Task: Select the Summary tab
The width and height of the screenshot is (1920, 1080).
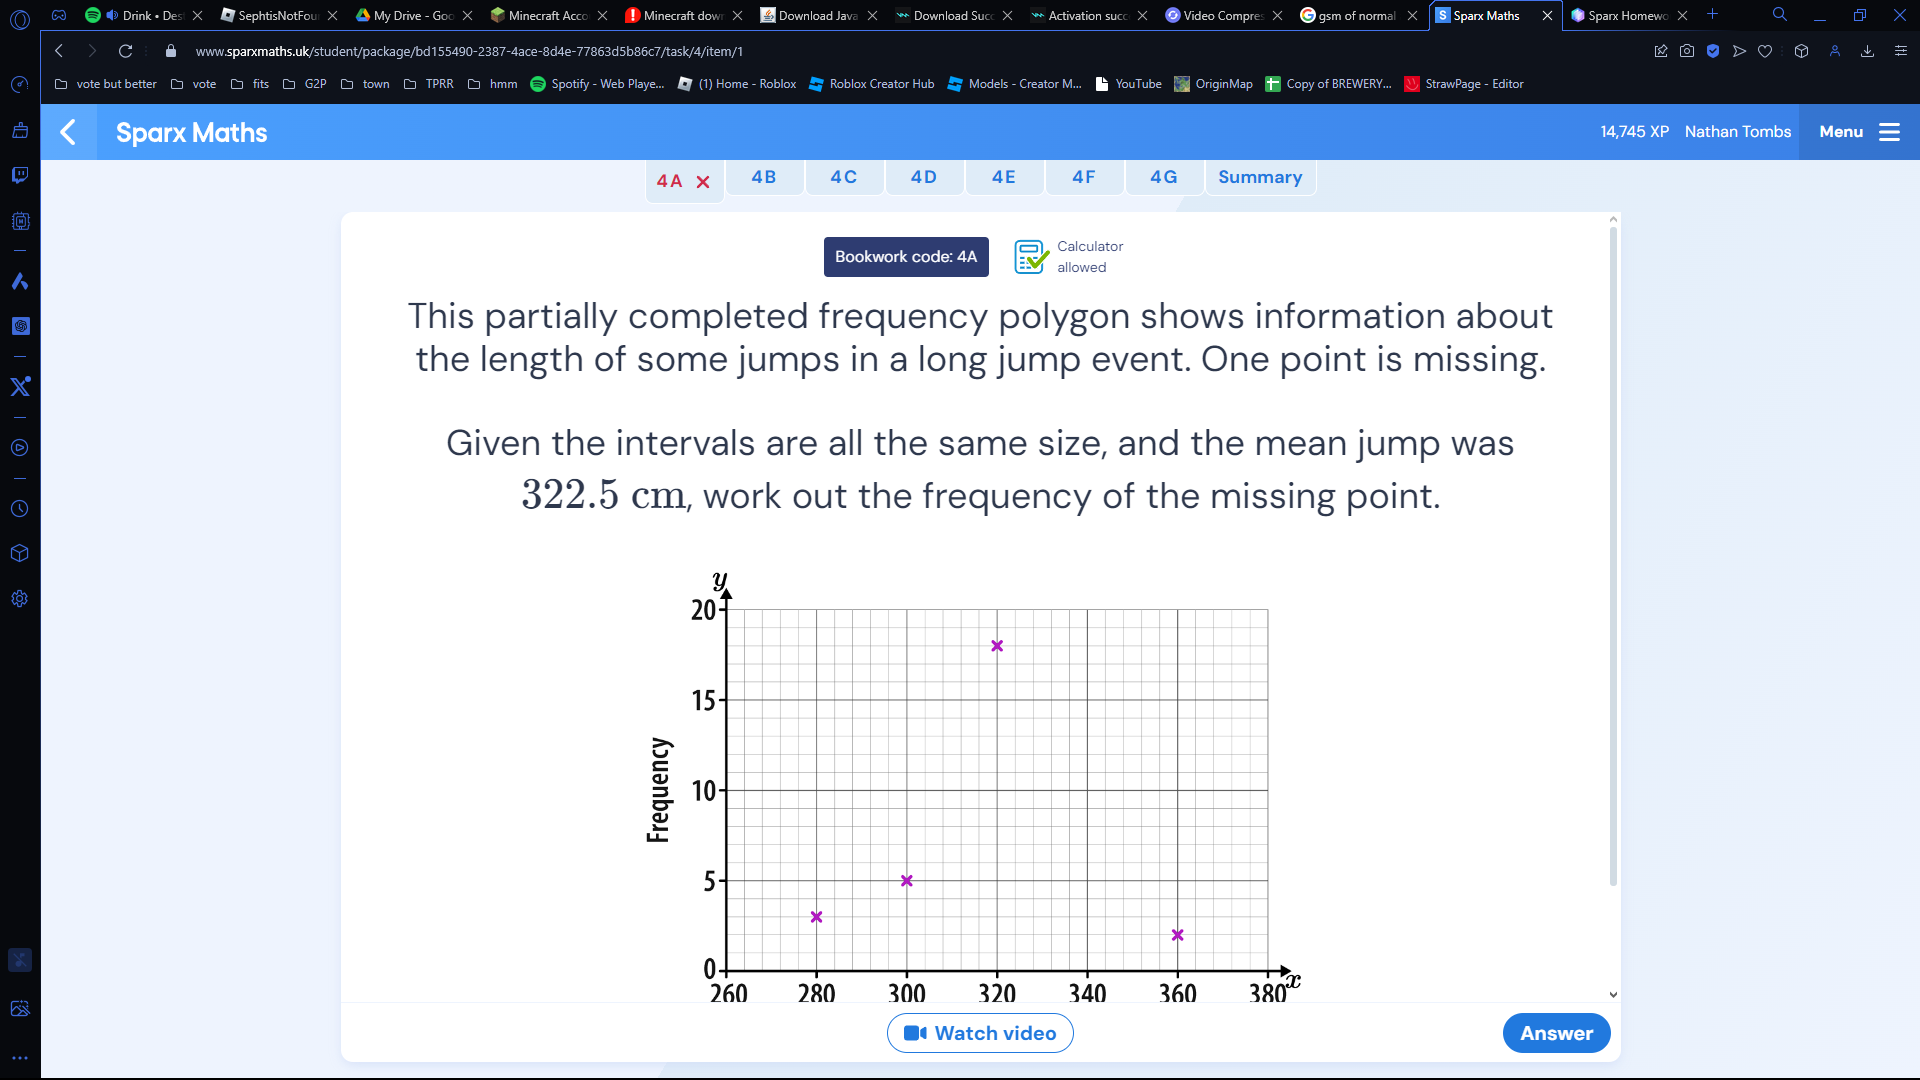Action: point(1259,177)
